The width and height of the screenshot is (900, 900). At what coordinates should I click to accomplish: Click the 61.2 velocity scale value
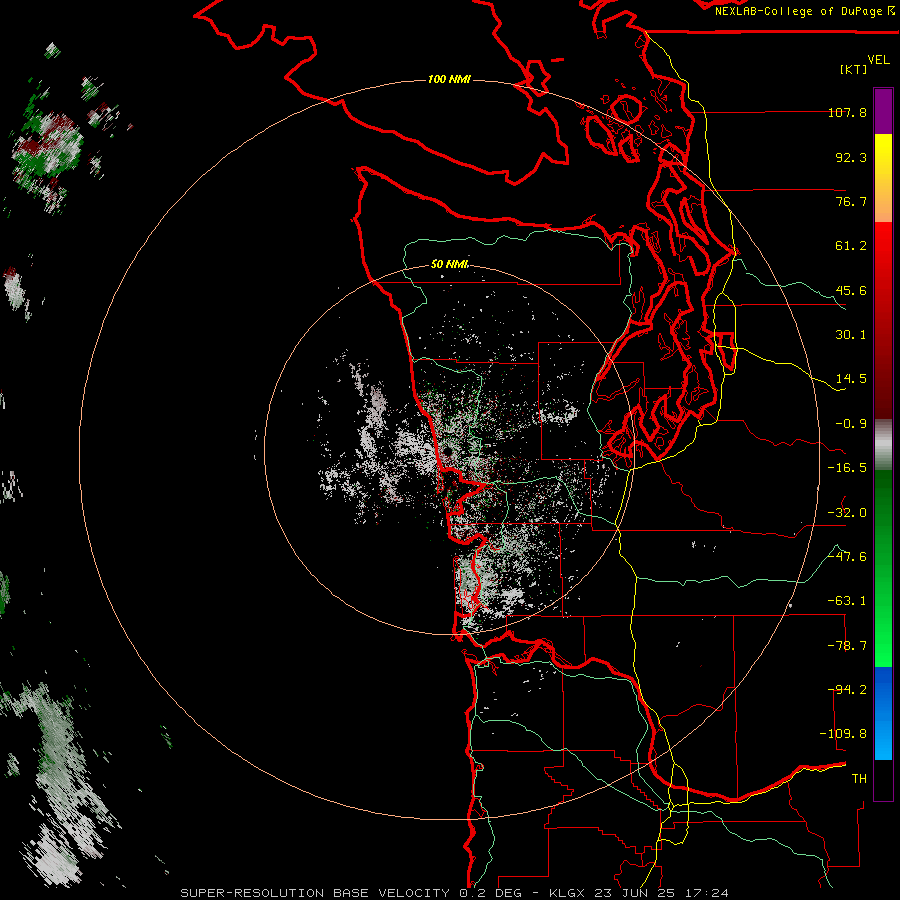(851, 246)
